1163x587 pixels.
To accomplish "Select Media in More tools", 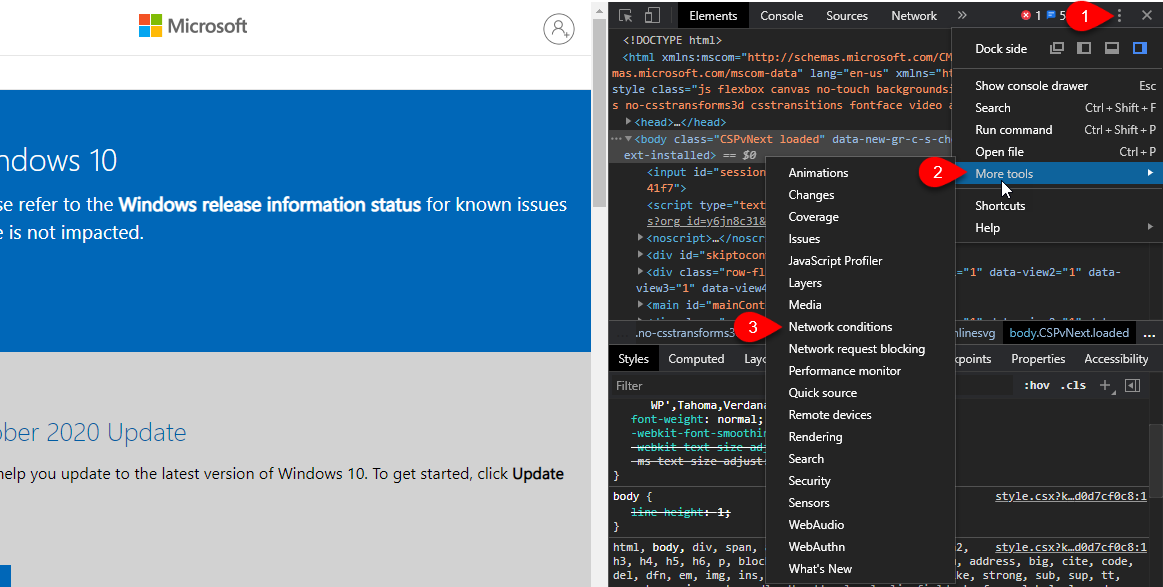I will pyautogui.click(x=860, y=305).
